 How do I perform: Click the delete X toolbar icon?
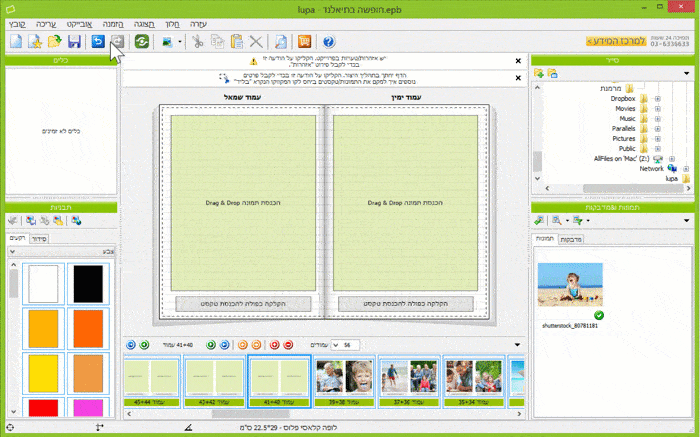[x=256, y=42]
